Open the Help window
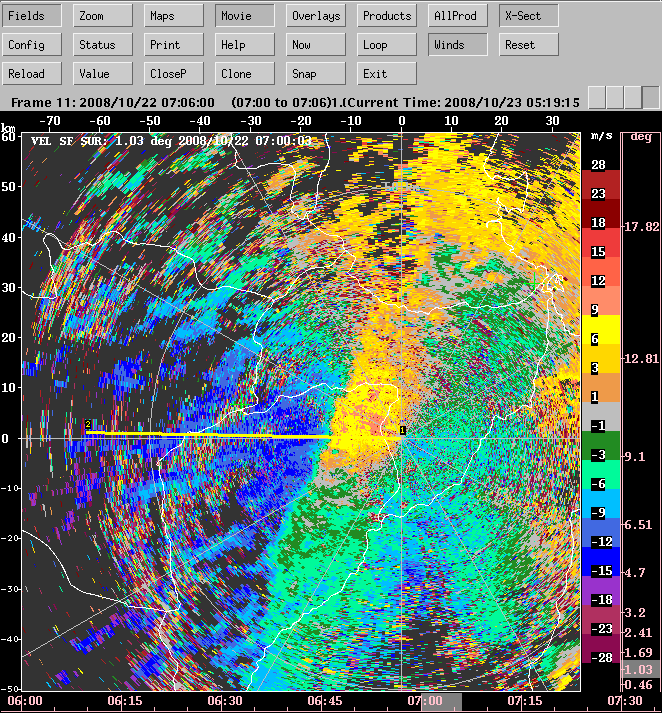 coord(245,45)
